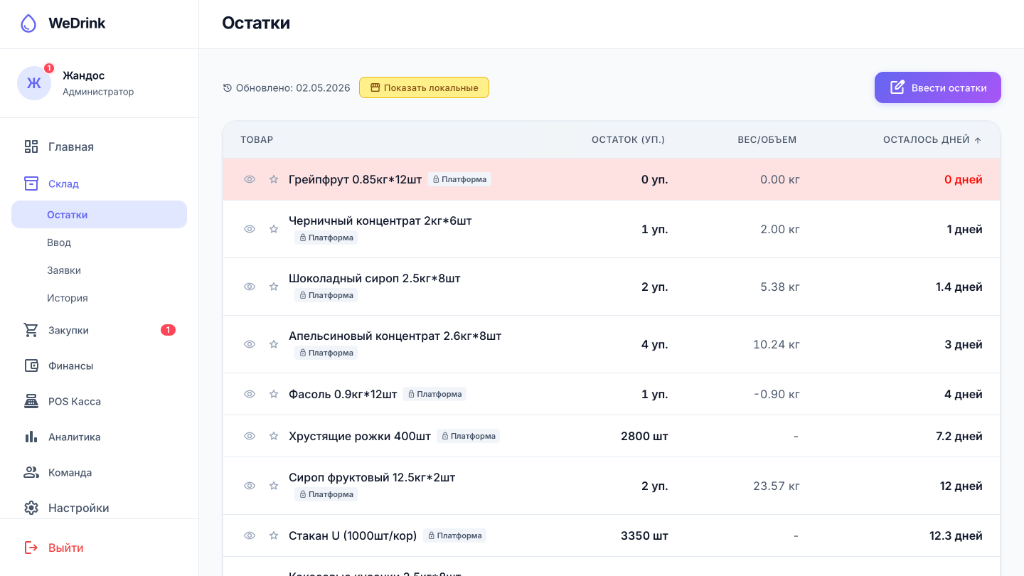The width and height of the screenshot is (1024, 576).
Task: Click the Финансы wallet icon
Action: point(31,366)
